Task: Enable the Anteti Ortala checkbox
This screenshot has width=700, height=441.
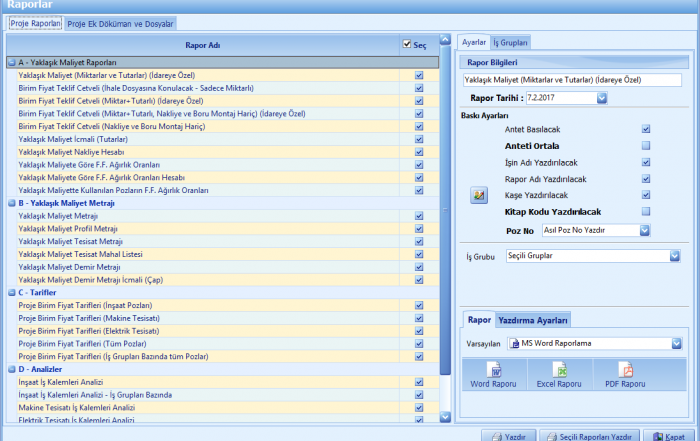Action: (646, 146)
